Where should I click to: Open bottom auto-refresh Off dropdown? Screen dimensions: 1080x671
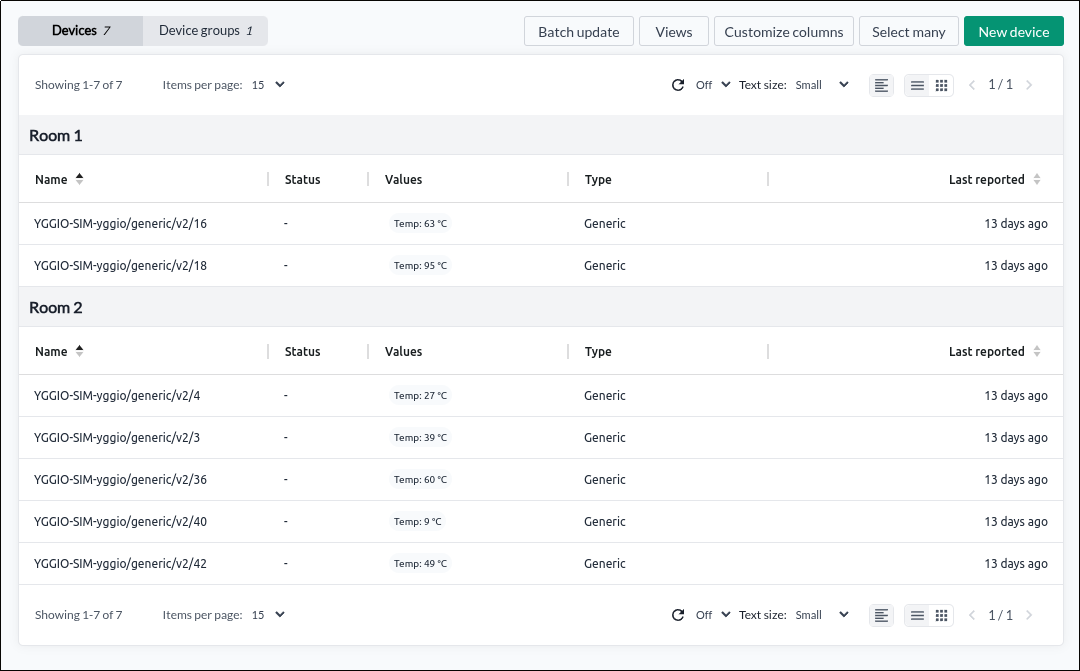click(x=712, y=615)
